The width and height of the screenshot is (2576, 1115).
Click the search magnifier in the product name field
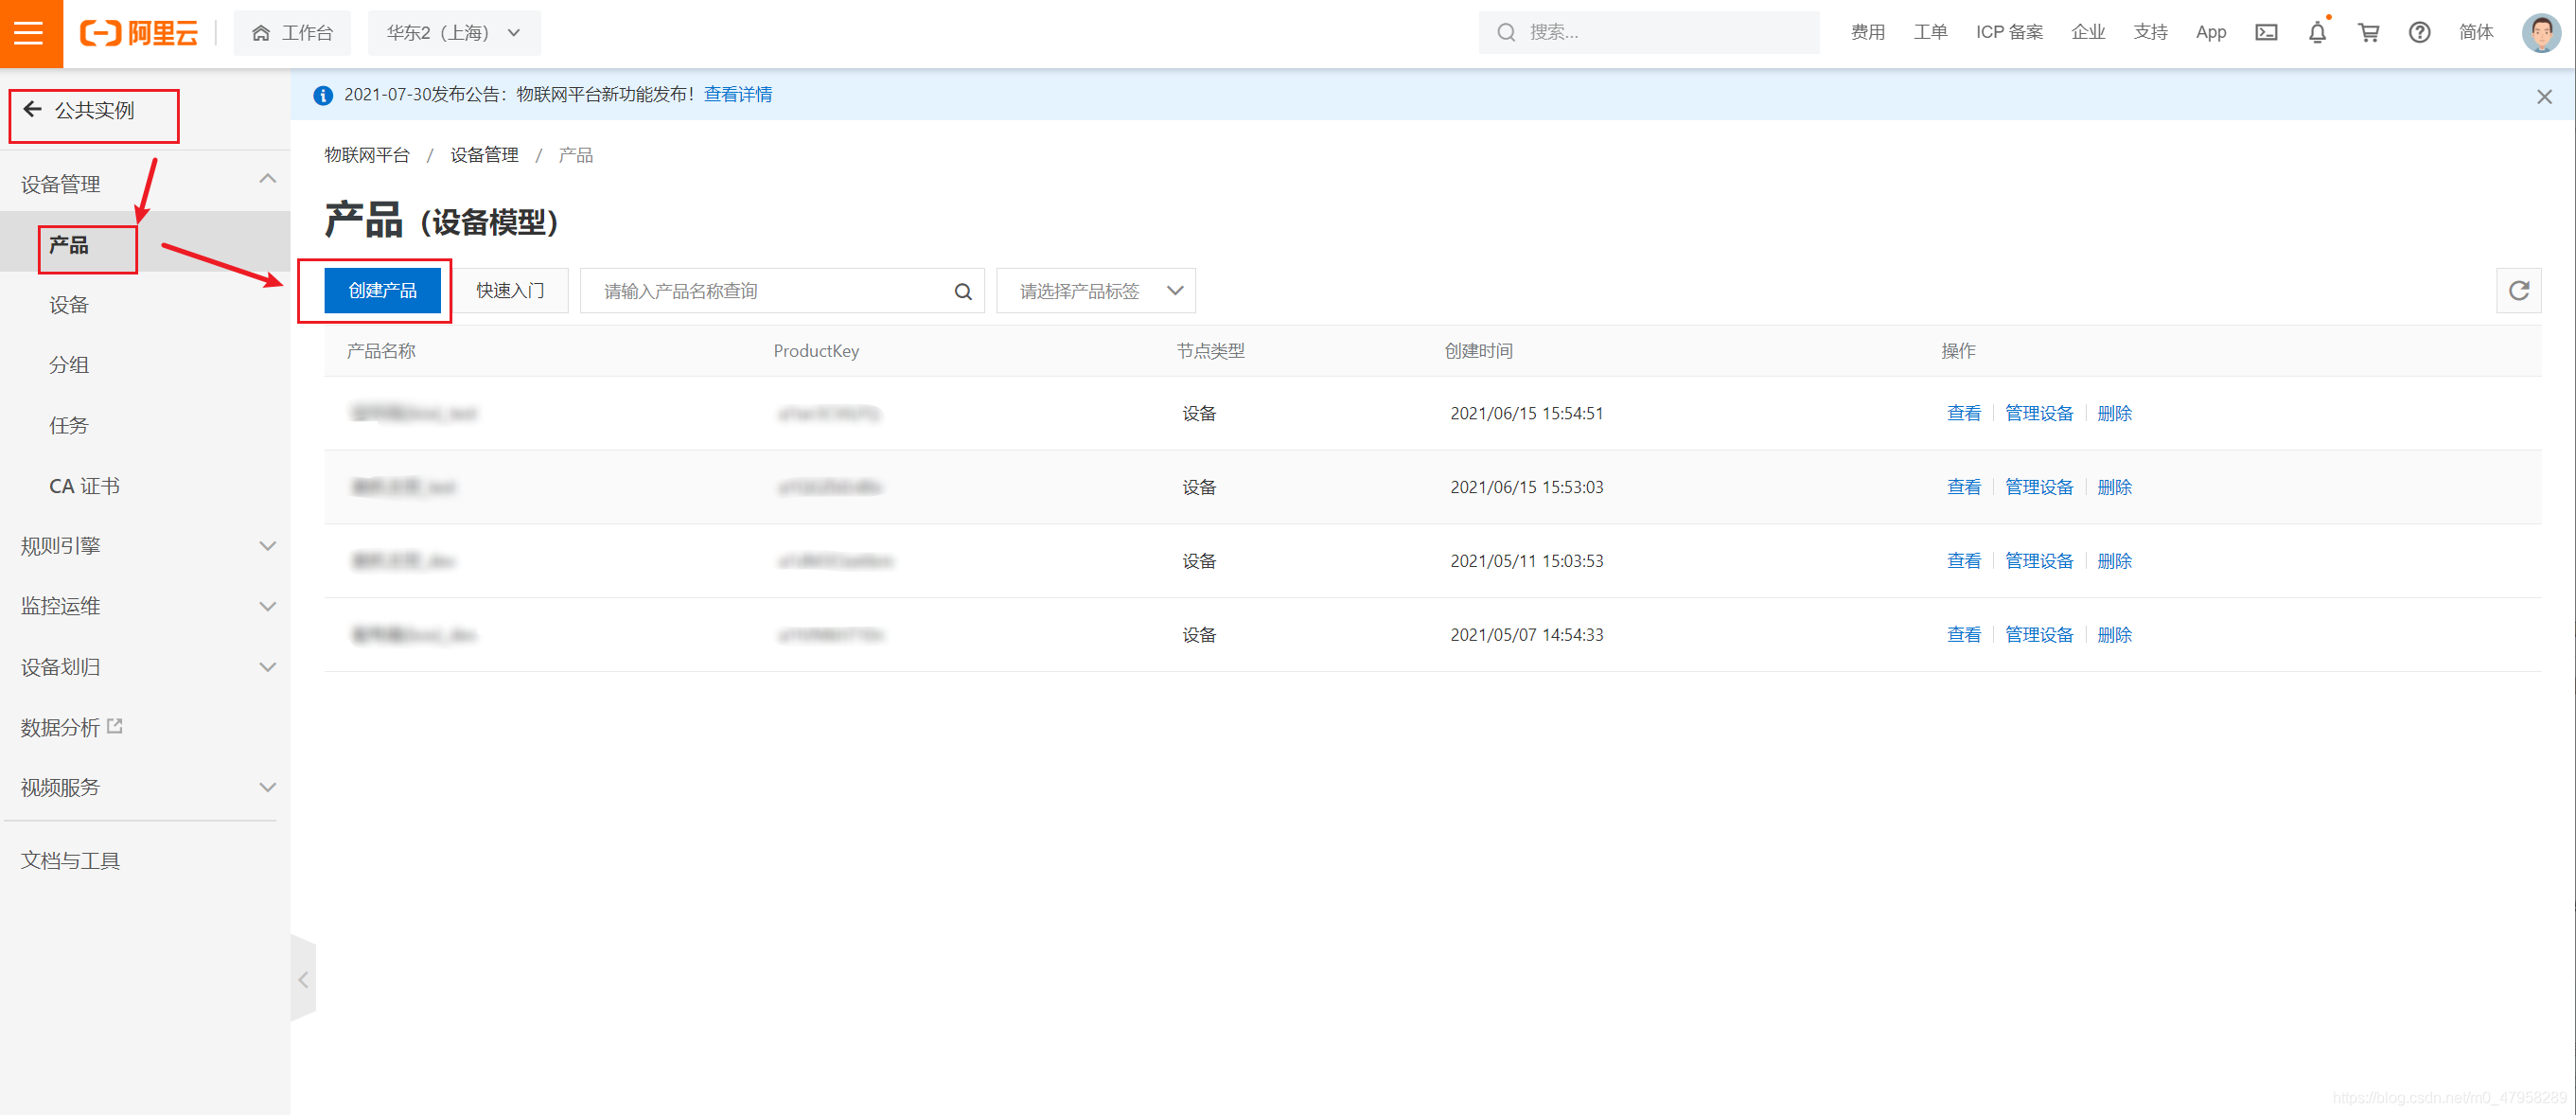pos(963,292)
